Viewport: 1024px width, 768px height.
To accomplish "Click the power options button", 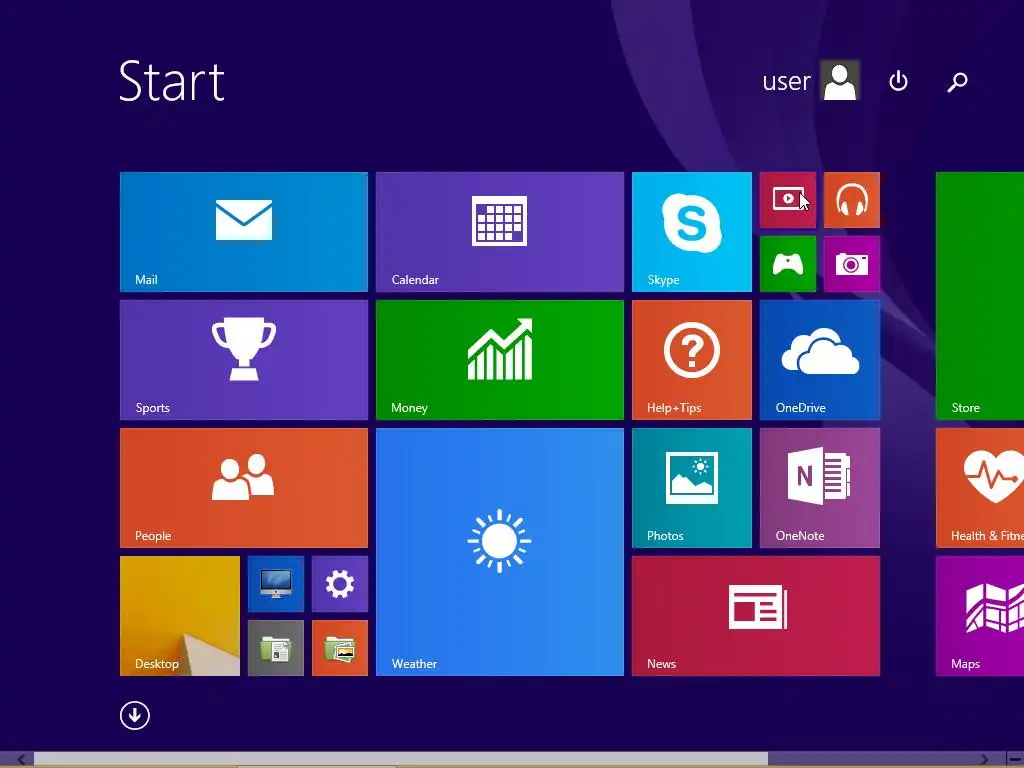I will (899, 81).
